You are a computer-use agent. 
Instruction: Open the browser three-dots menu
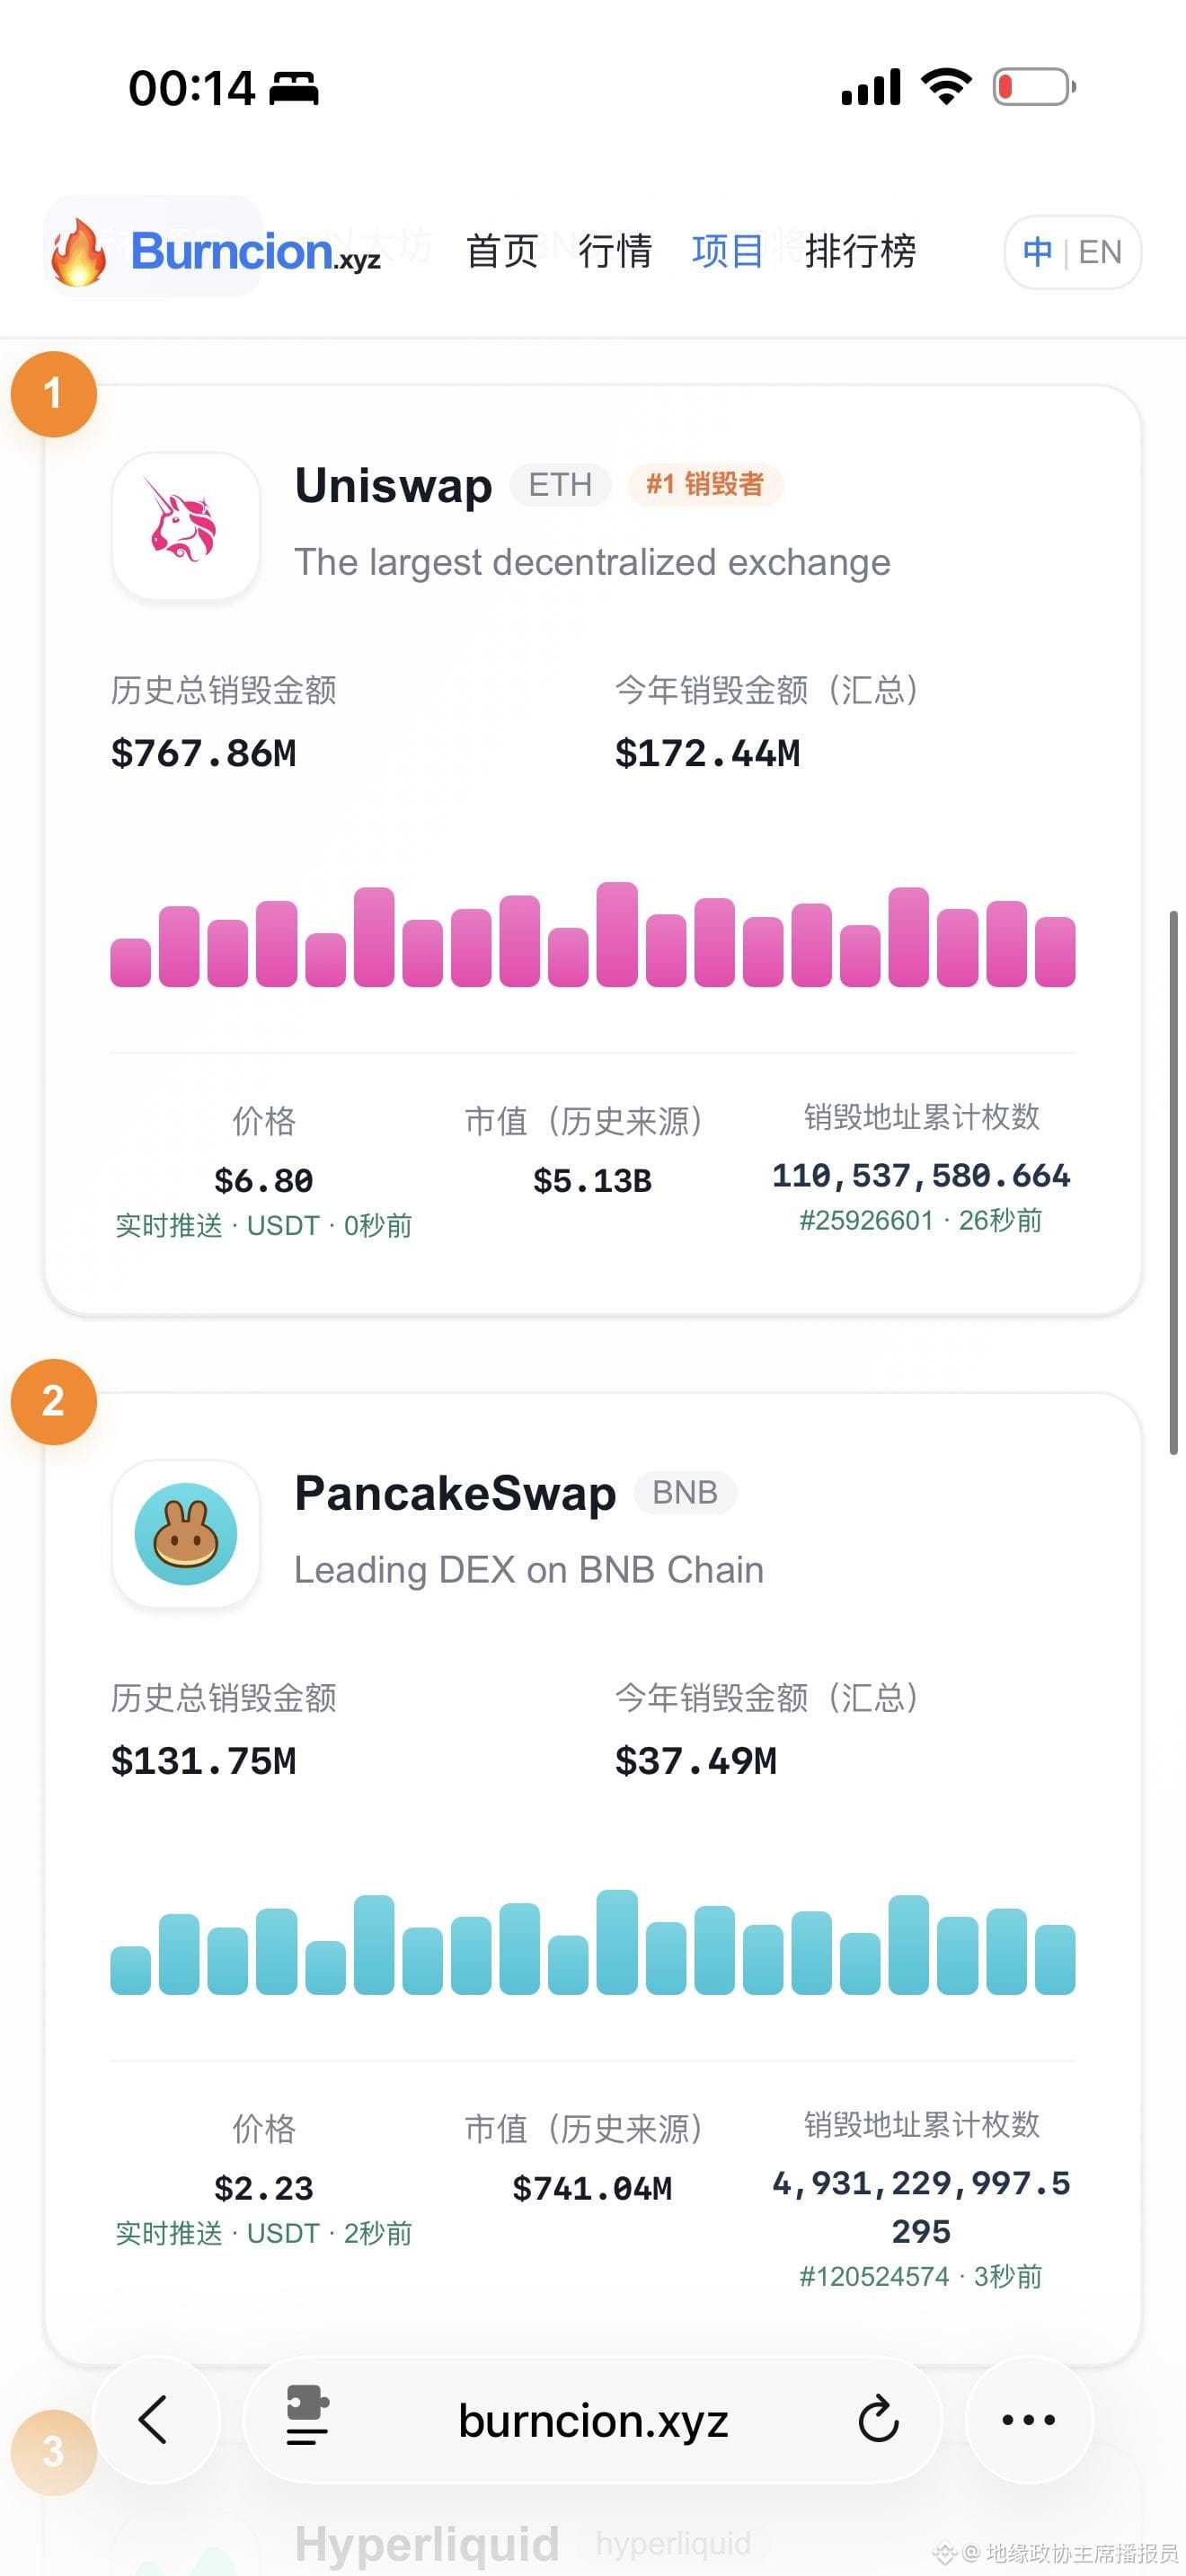coord(1029,2419)
